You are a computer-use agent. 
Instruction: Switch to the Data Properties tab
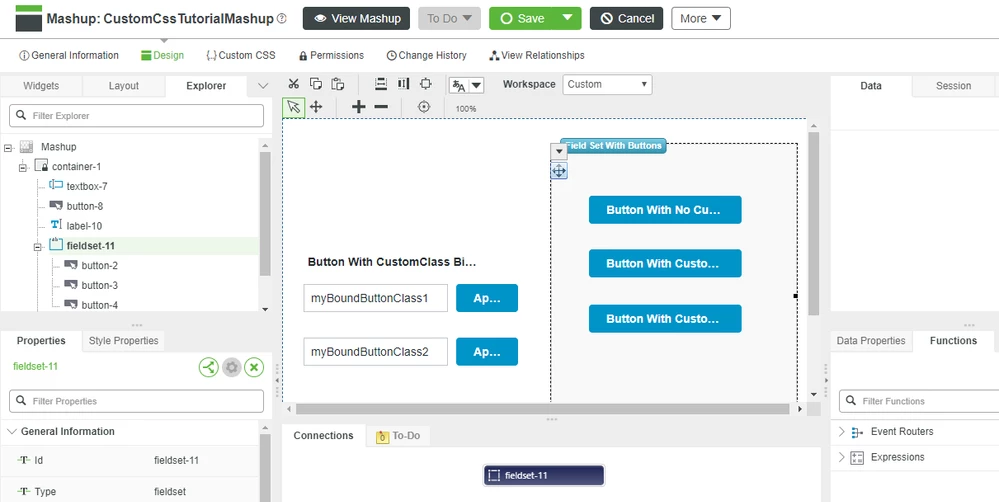click(x=871, y=341)
